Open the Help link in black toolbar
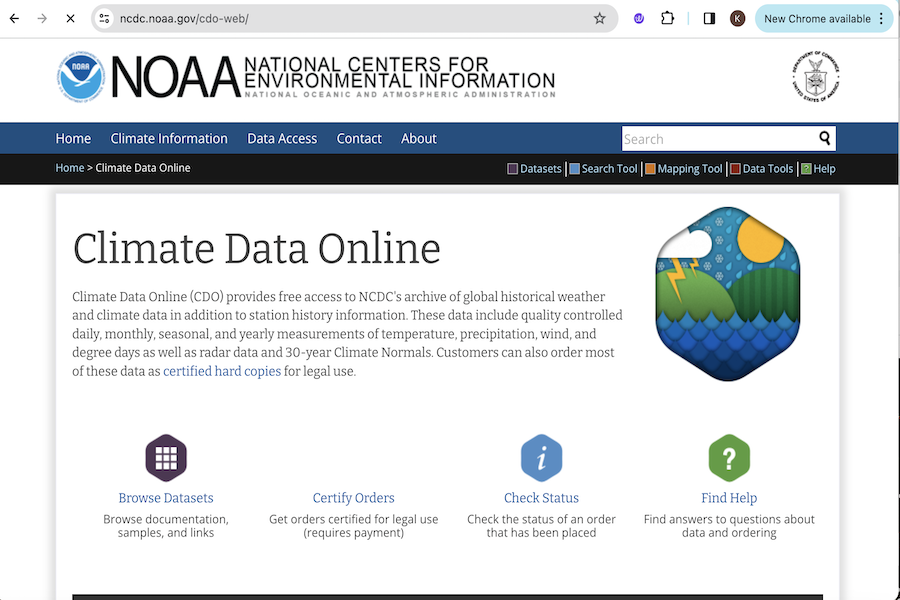Image resolution: width=900 pixels, height=600 pixels. (x=824, y=169)
